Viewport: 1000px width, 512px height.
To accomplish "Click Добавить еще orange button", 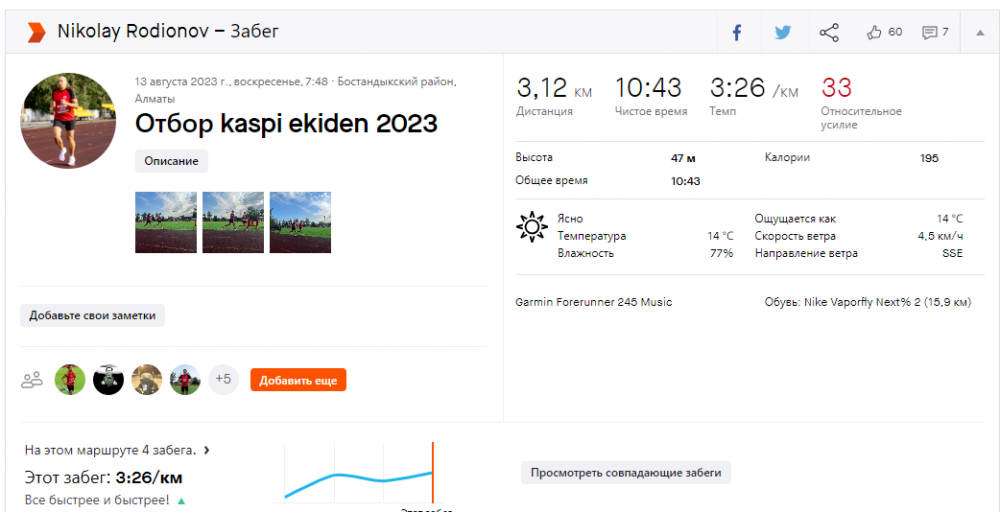I will (x=298, y=380).
